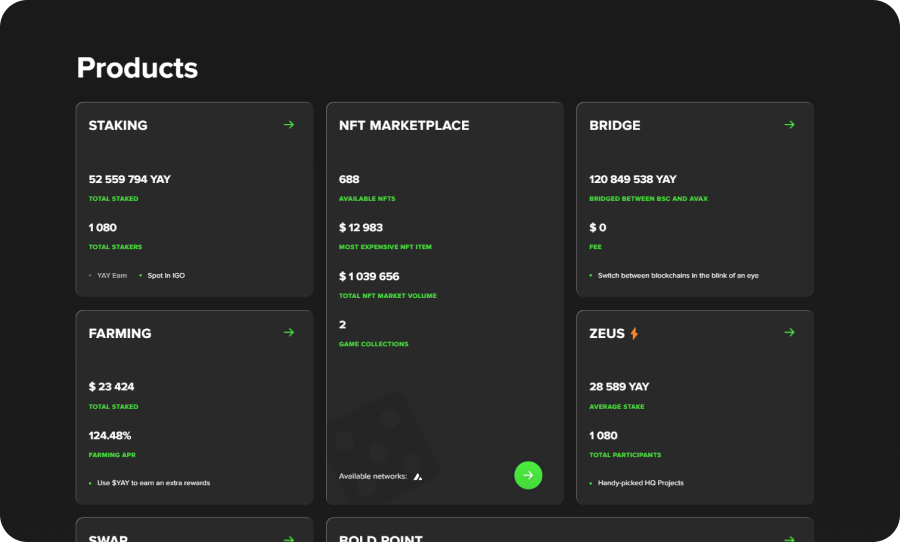This screenshot has width=900, height=542.
Task: Click the green round arrow button in NFT Marketplace
Action: (x=528, y=475)
